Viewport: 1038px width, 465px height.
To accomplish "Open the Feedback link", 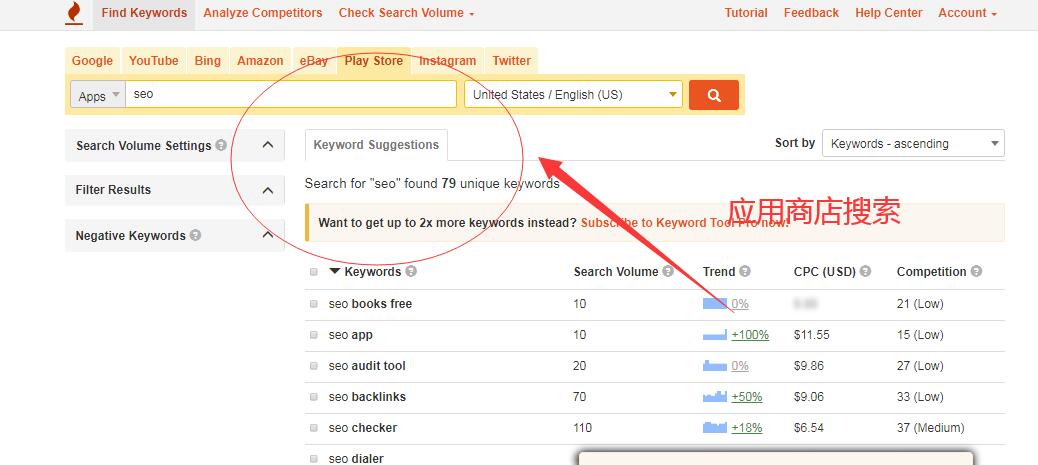I will 811,13.
